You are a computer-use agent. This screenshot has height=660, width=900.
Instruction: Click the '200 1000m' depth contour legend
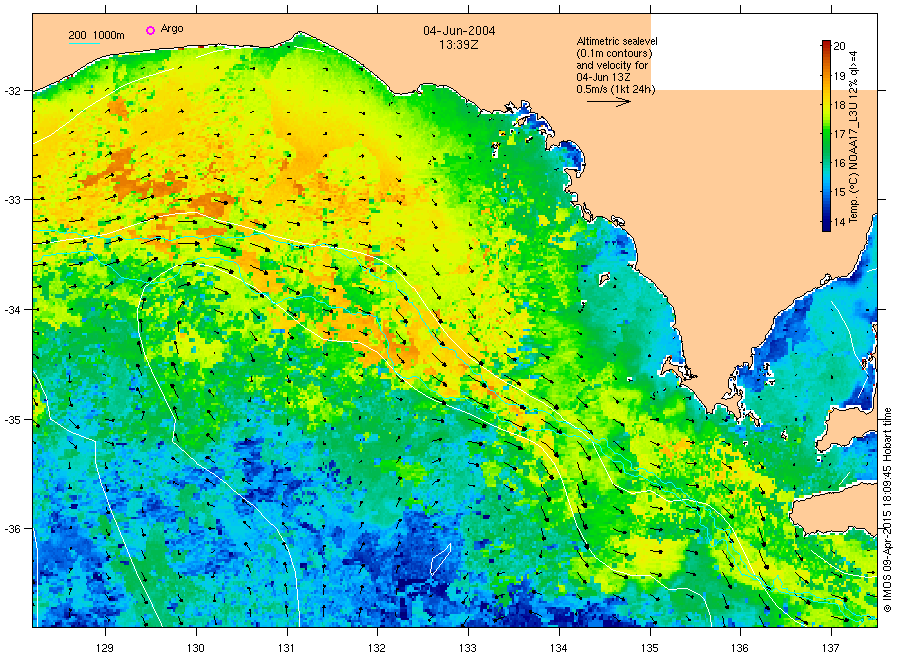[96, 36]
